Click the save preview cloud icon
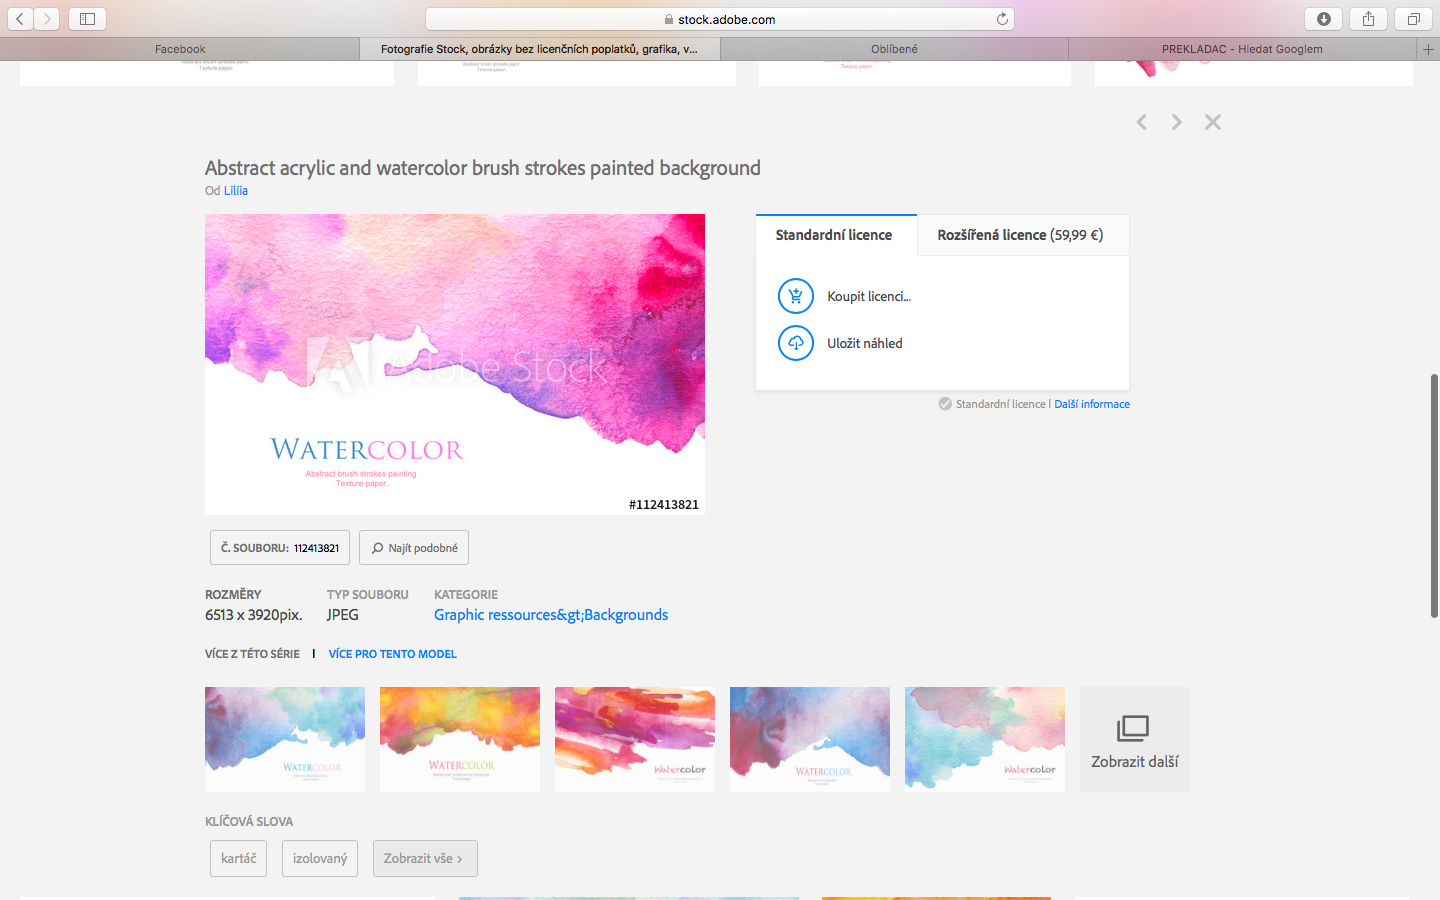This screenshot has height=900, width=1440. click(x=795, y=343)
